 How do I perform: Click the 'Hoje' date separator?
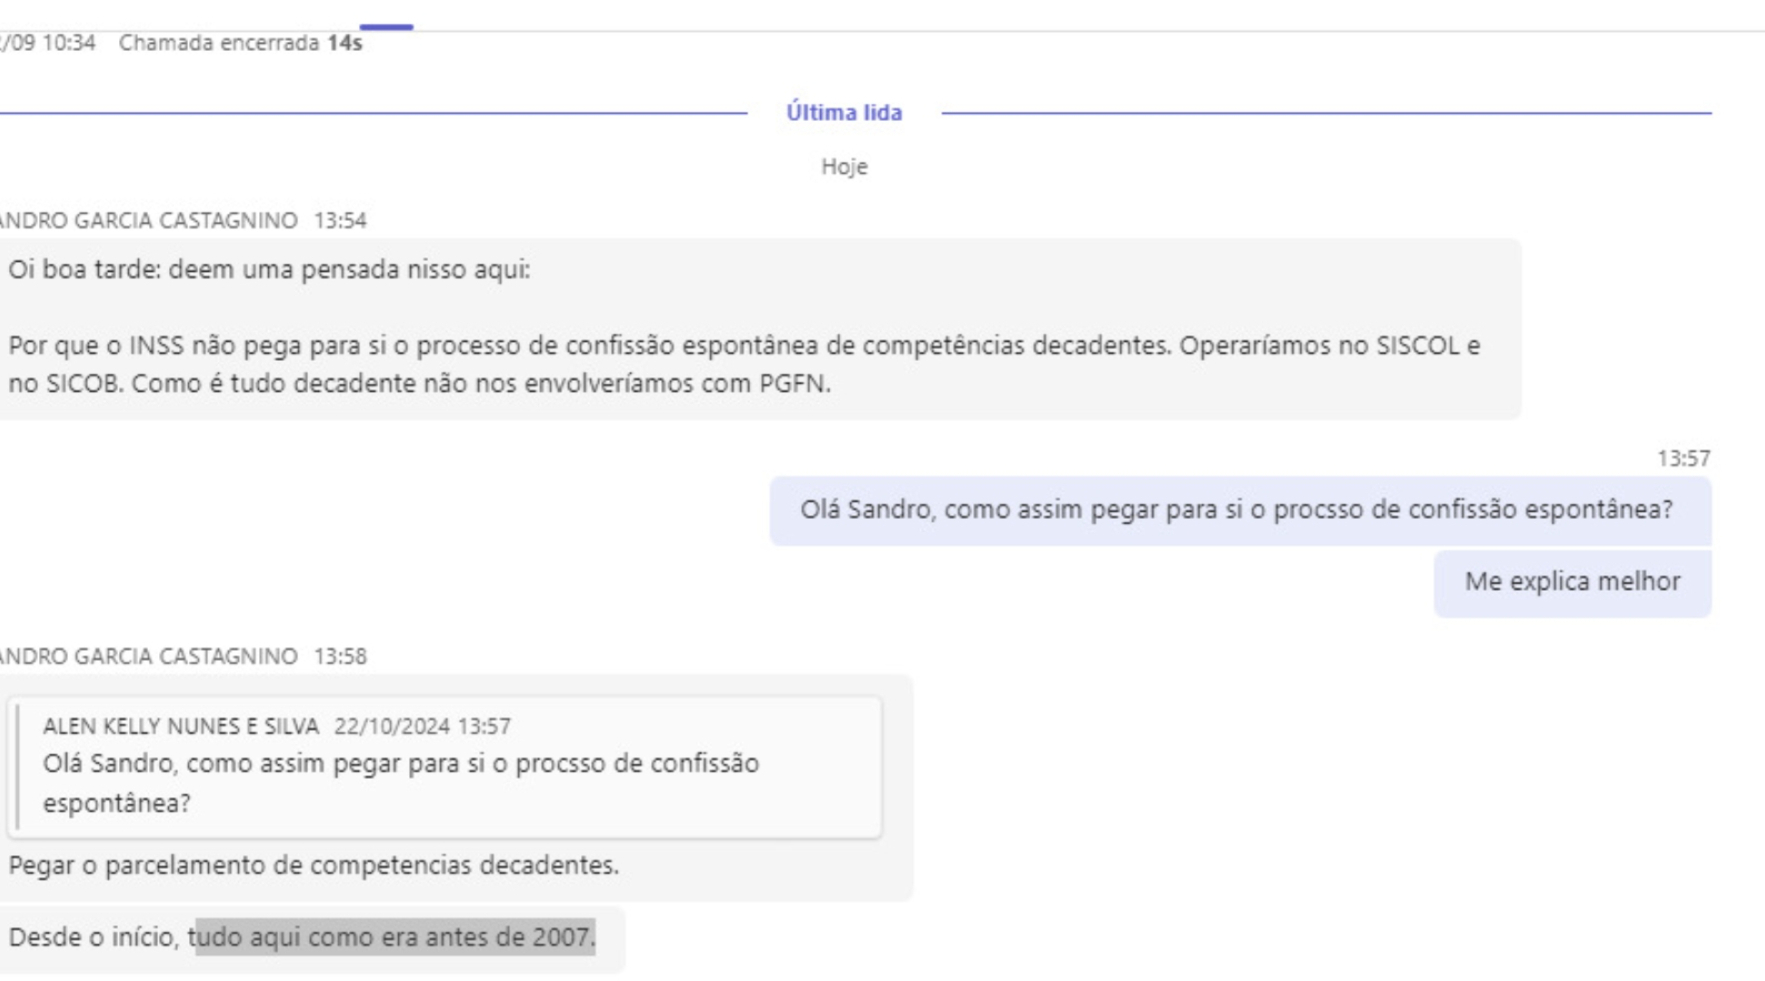pyautogui.click(x=844, y=167)
